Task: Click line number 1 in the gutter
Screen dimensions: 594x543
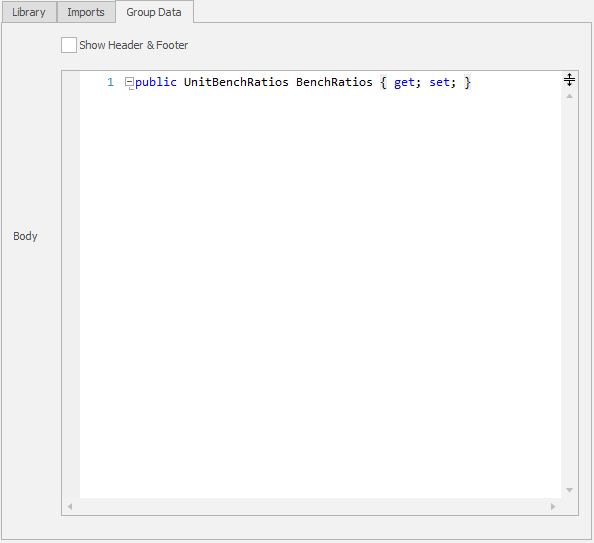Action: point(110,82)
